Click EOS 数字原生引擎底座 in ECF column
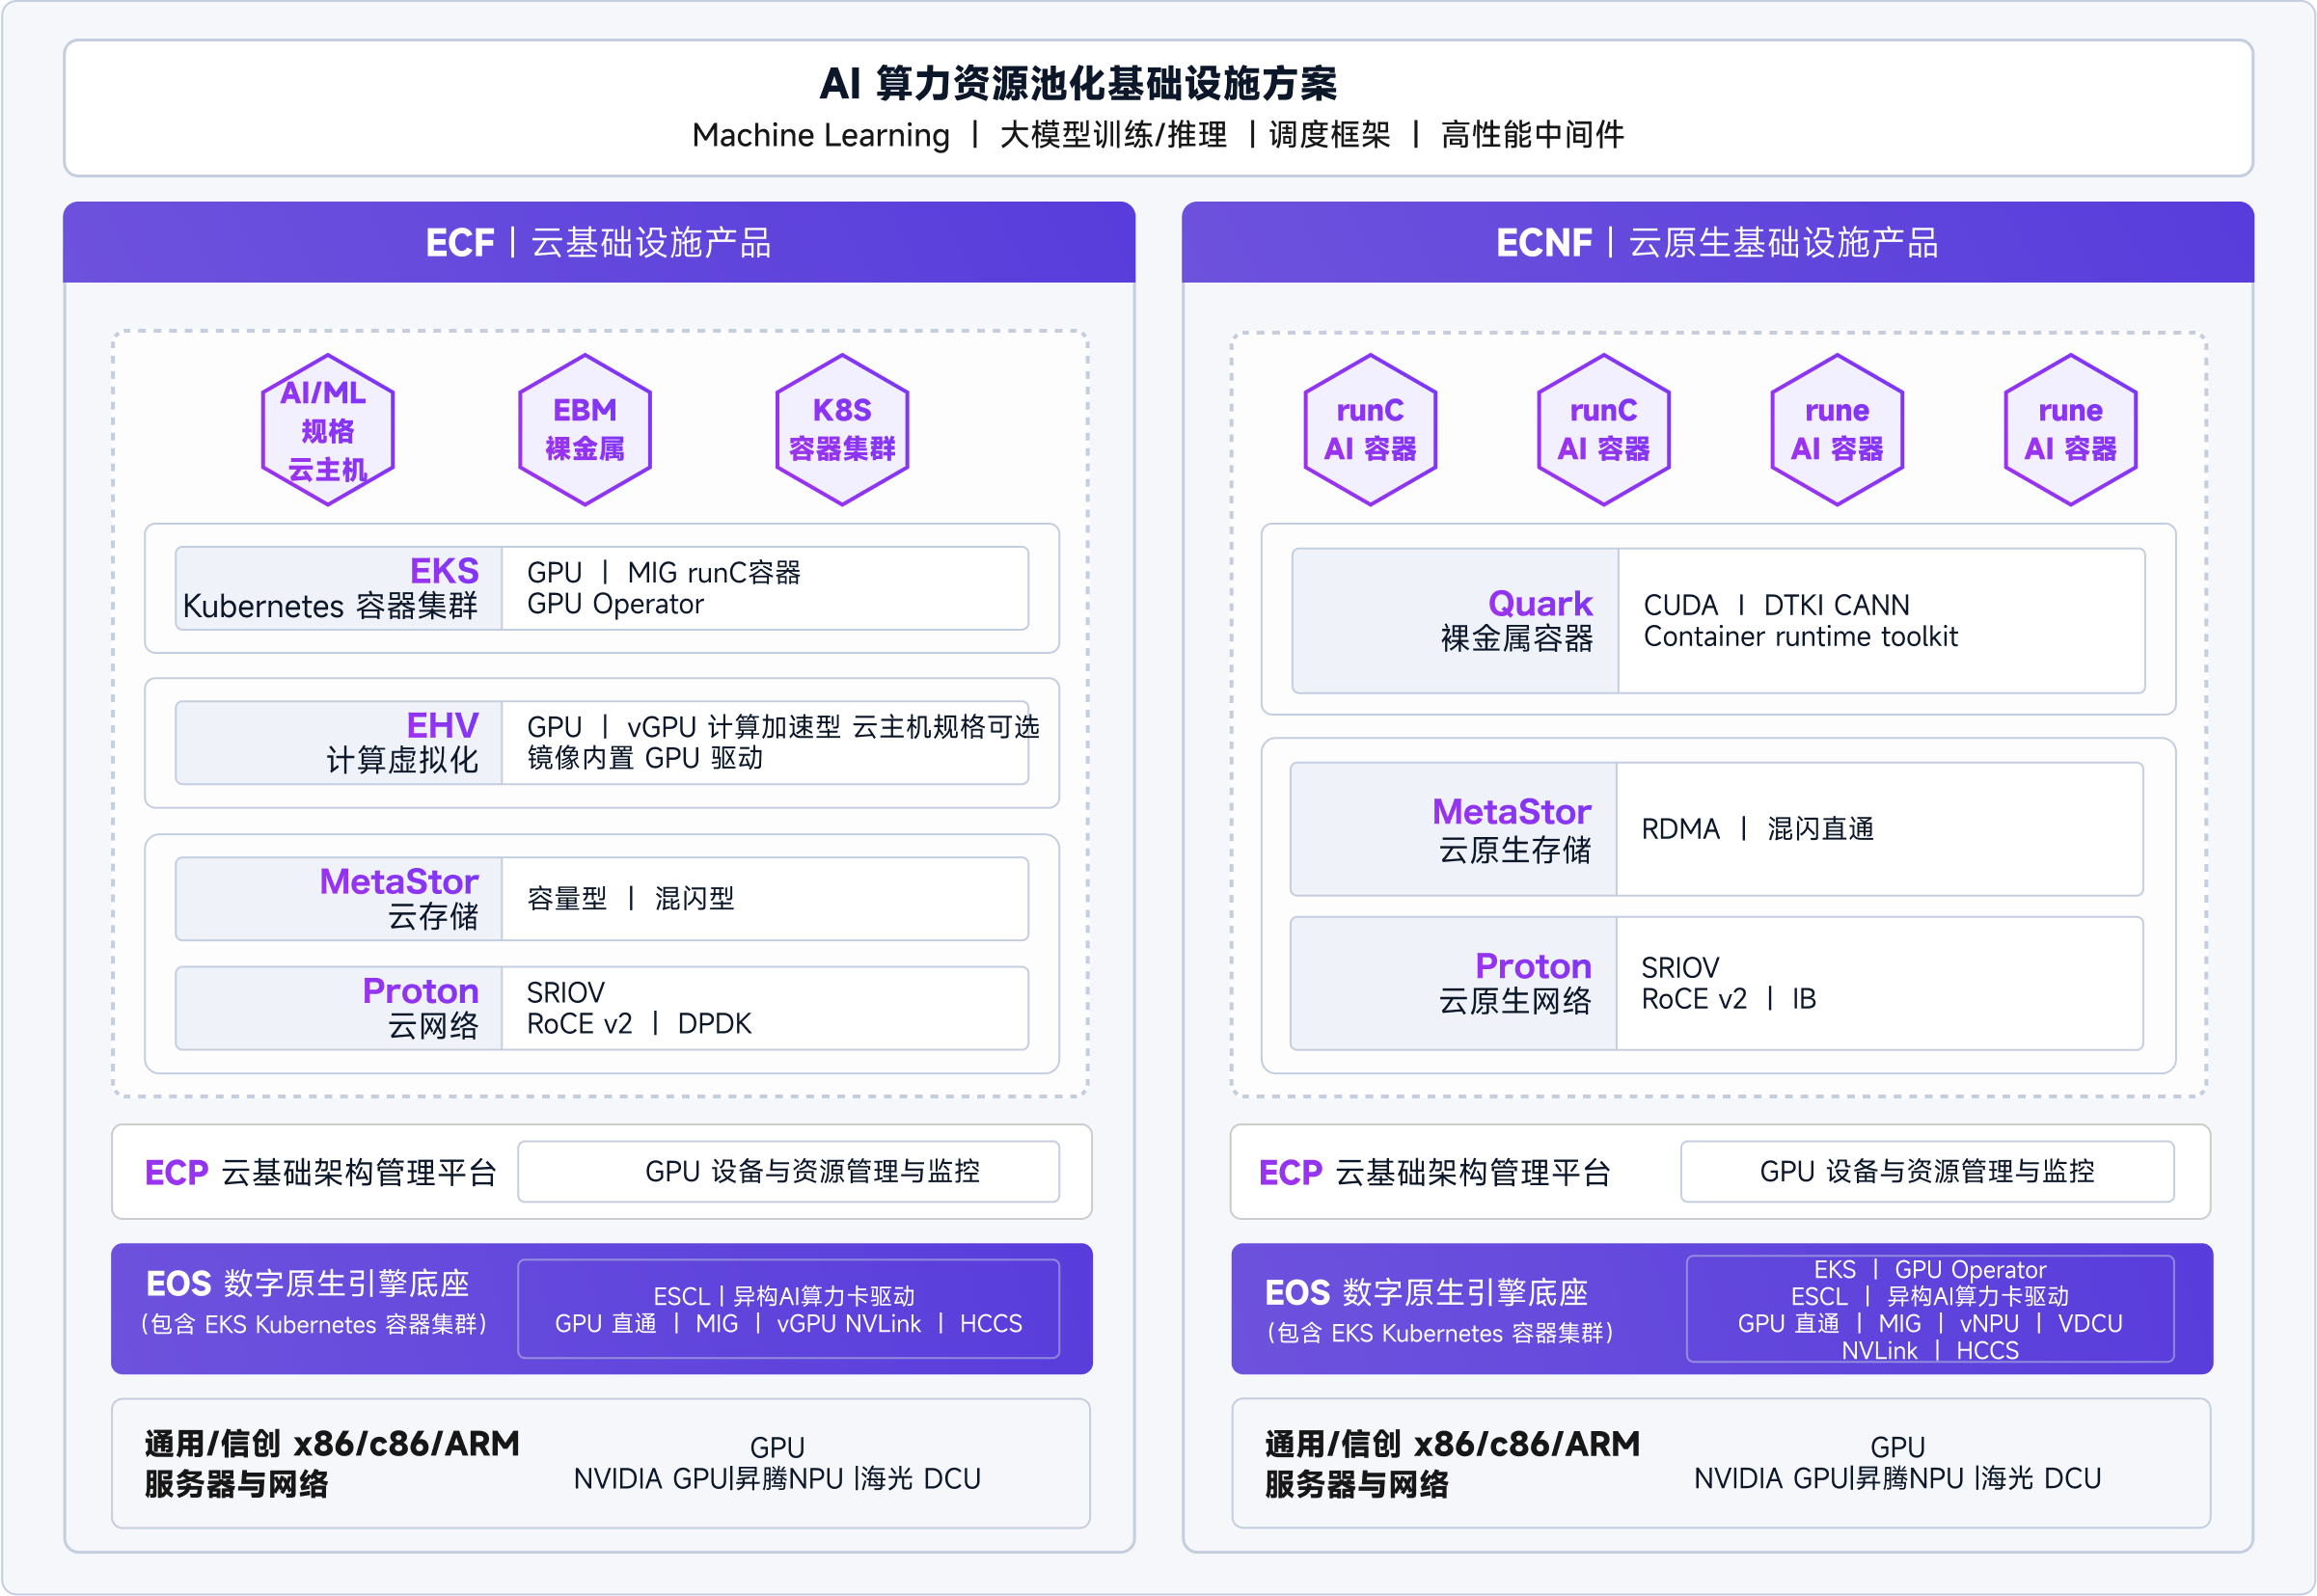 pyautogui.click(x=308, y=1283)
